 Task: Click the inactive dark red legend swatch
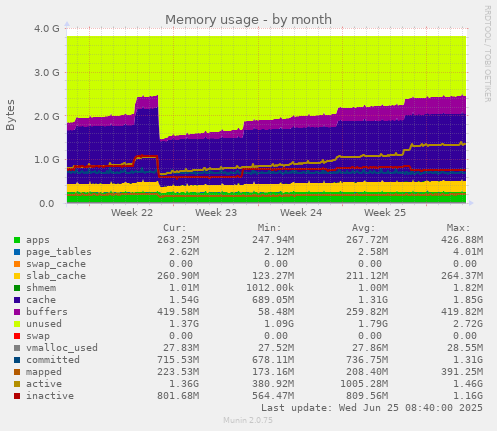(17, 396)
